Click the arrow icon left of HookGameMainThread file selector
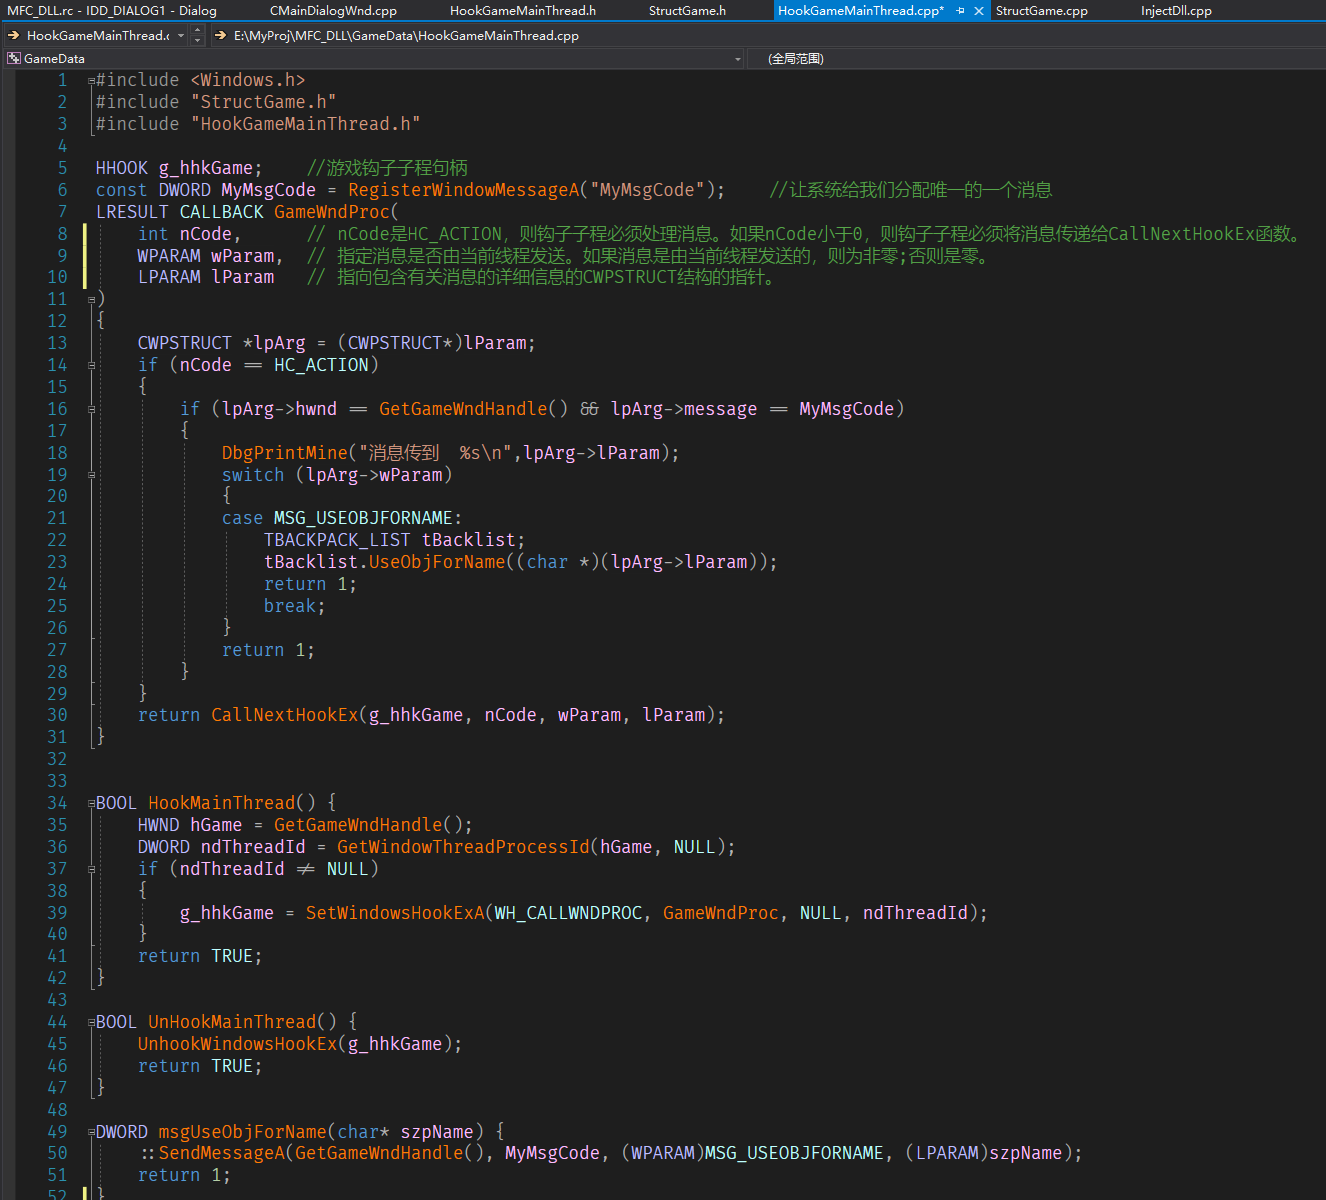This screenshot has height=1200, width=1326. pos(14,36)
